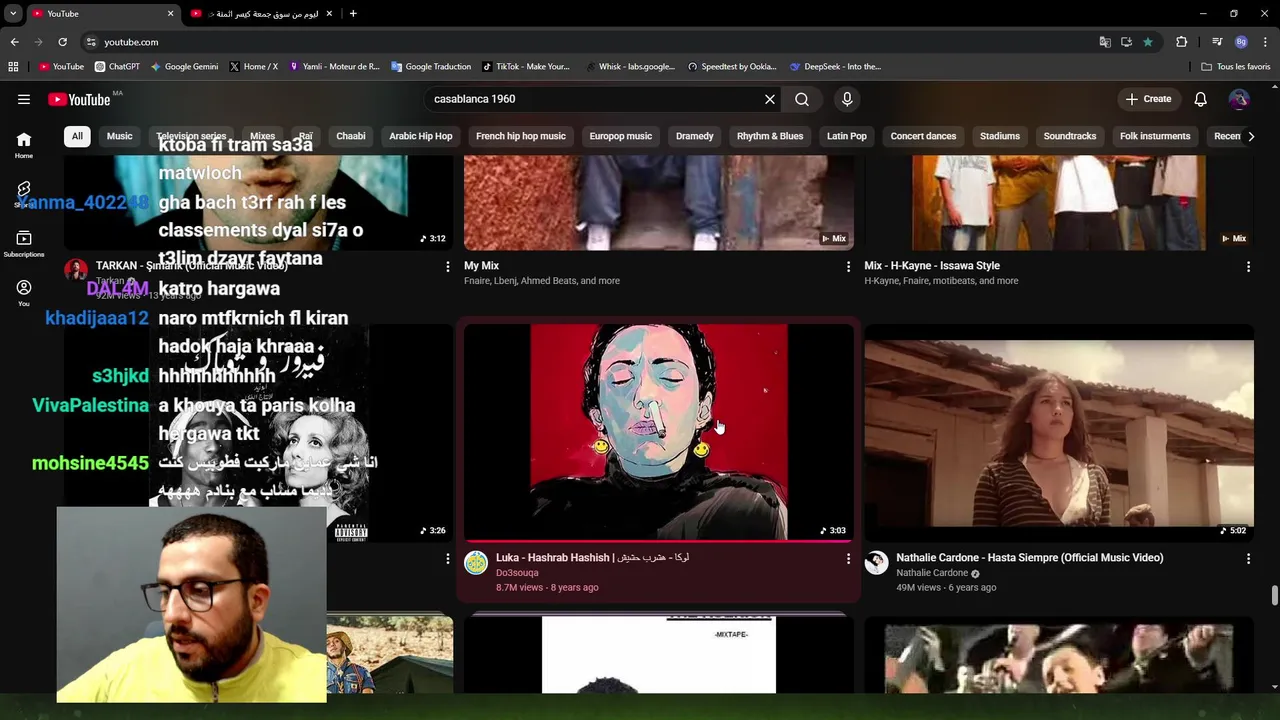Start voice search with the microphone
1280x720 pixels.
(847, 99)
